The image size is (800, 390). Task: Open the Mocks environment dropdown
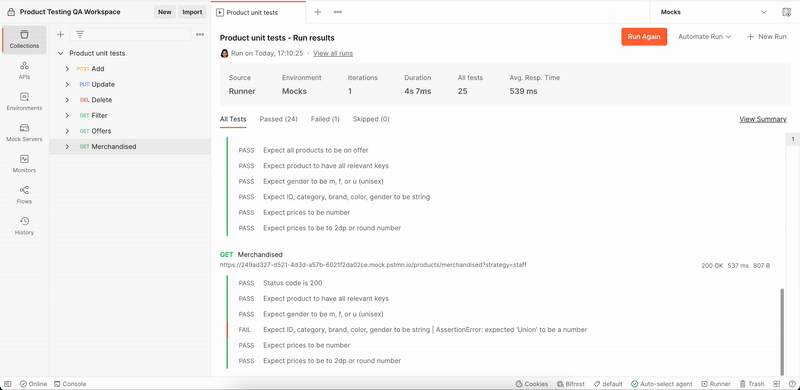pyautogui.click(x=713, y=12)
